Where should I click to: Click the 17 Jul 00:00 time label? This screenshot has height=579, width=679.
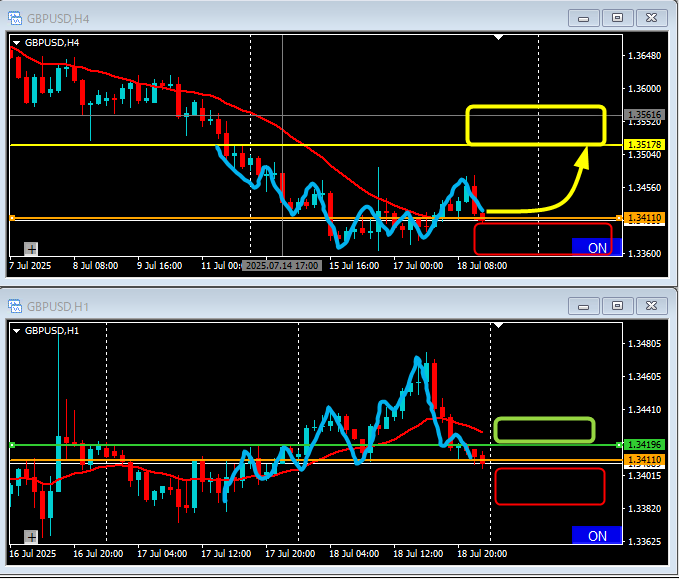[418, 265]
